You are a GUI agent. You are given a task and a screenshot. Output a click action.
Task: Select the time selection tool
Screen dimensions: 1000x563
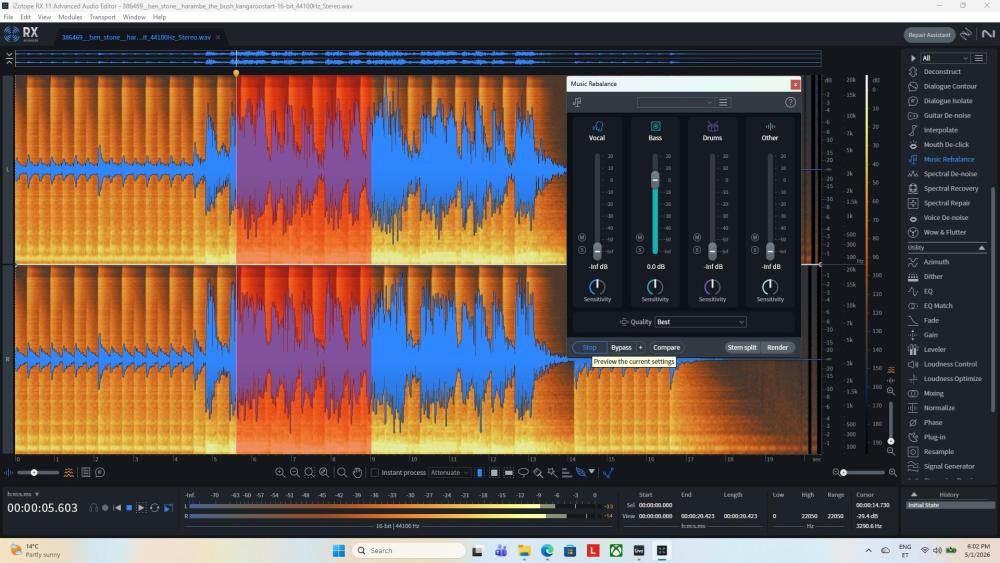(x=480, y=472)
